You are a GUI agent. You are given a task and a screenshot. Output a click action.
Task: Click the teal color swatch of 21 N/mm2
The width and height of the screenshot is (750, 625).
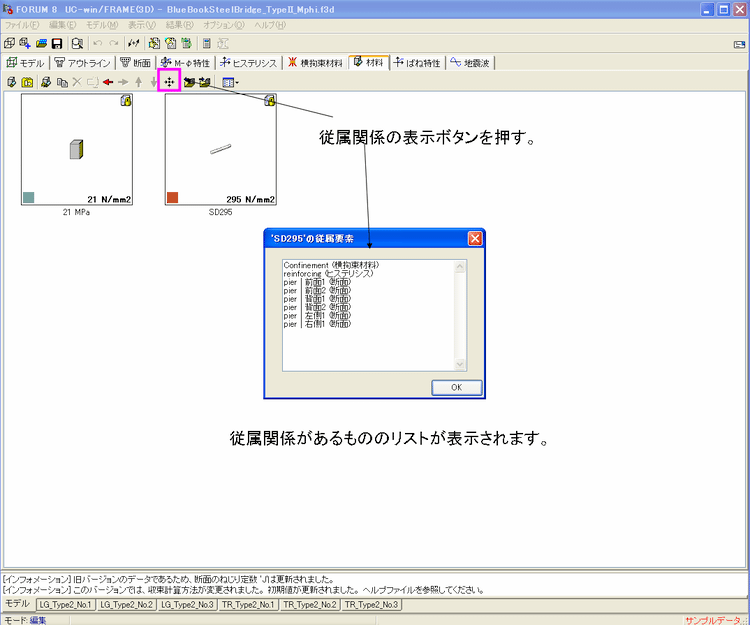click(x=29, y=197)
